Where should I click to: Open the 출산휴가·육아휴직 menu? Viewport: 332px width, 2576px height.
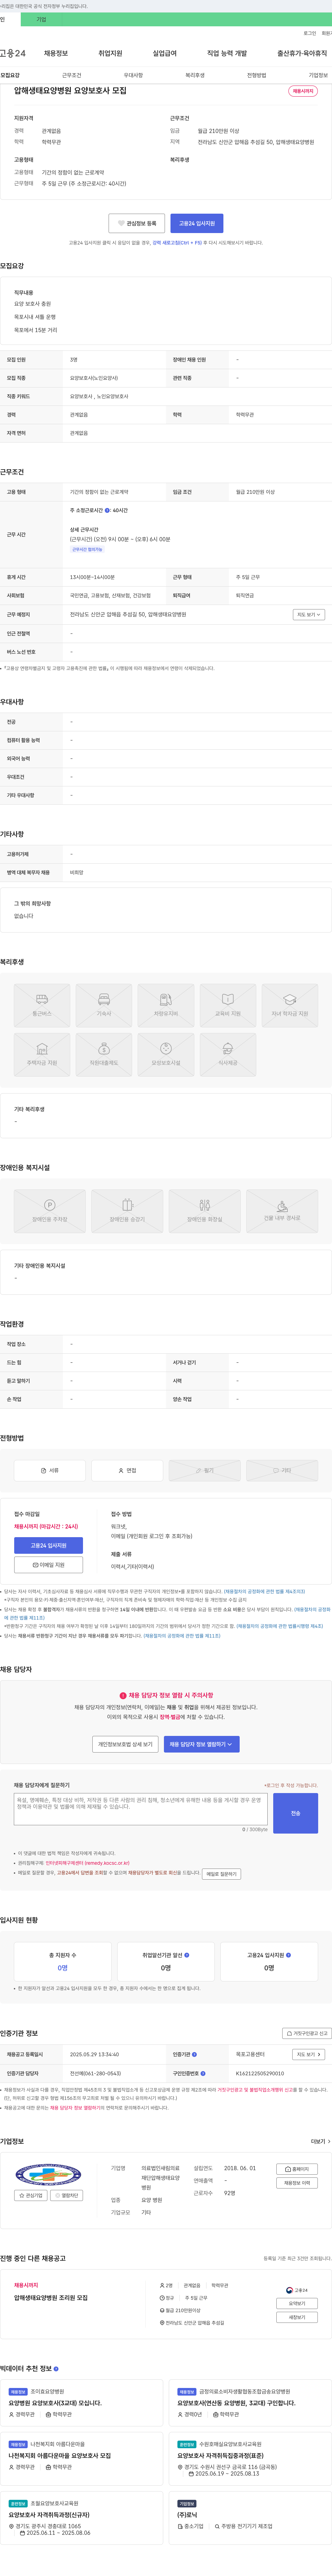(302, 53)
